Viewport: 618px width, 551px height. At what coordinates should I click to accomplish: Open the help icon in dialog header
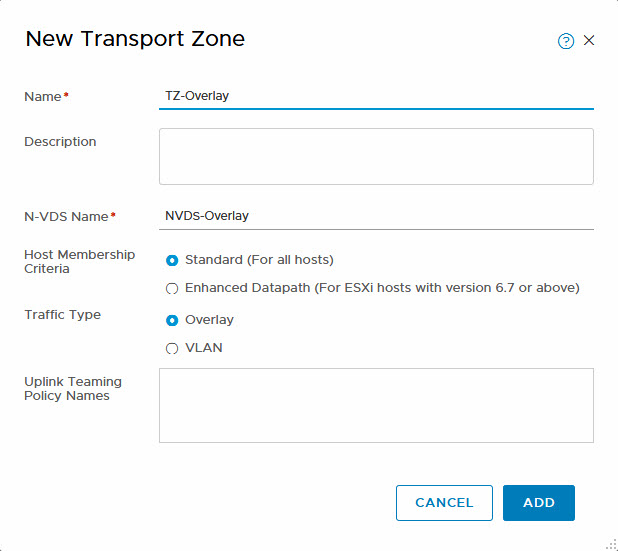[566, 41]
